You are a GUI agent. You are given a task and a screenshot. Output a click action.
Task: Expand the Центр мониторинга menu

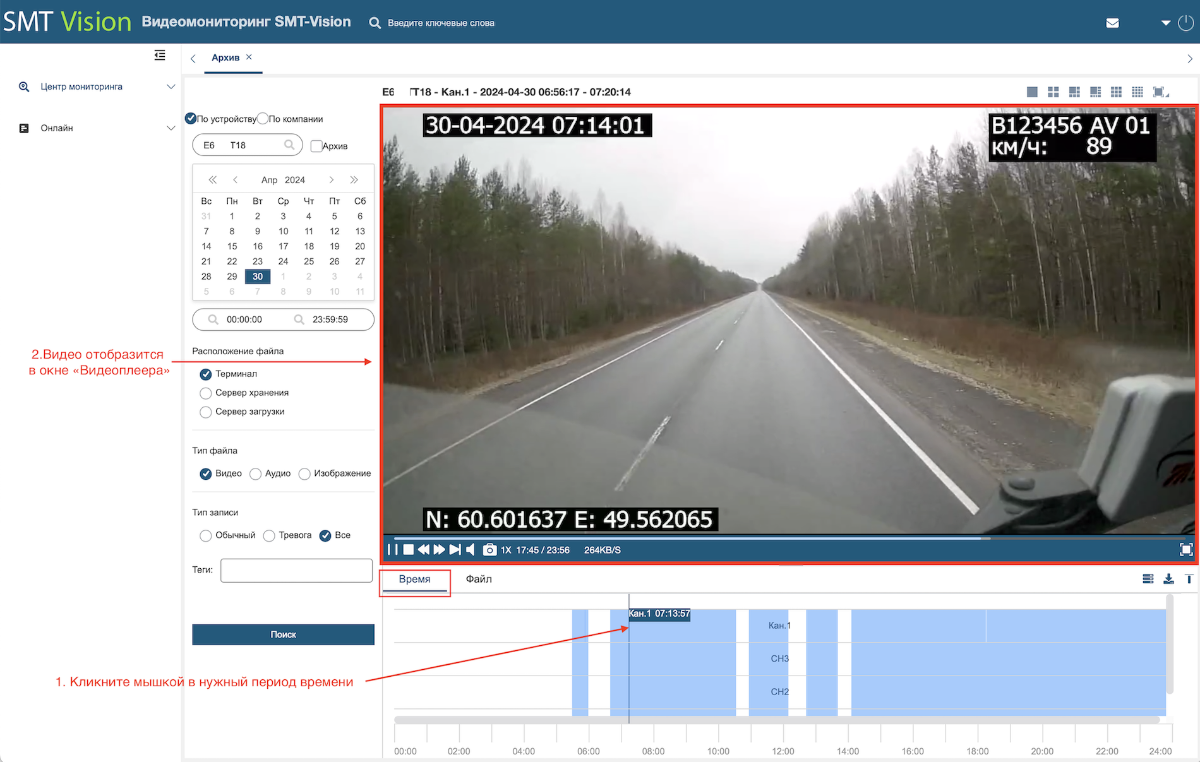pyautogui.click(x=97, y=87)
